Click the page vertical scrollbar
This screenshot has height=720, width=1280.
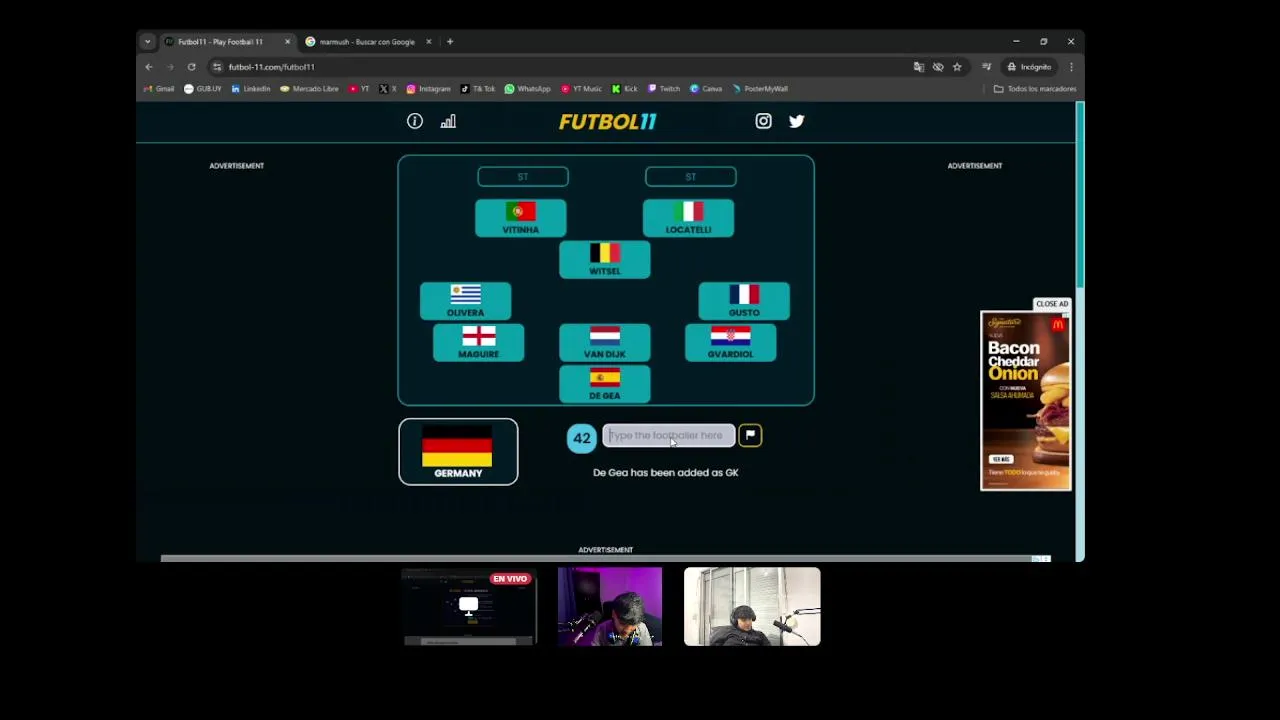coord(1080,195)
